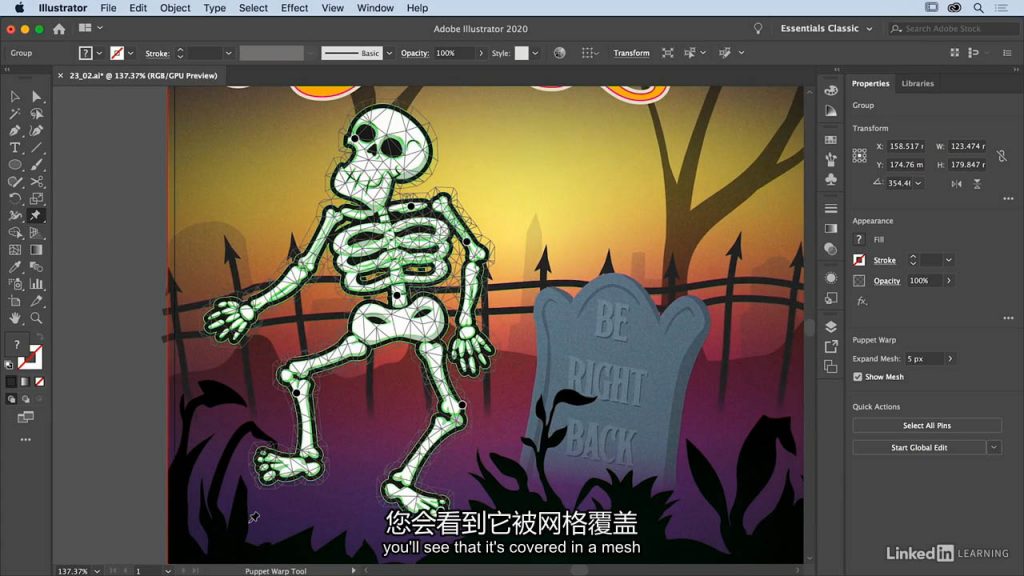The width and height of the screenshot is (1024, 576).
Task: Choose the Shape Builder tool
Action: point(14,232)
